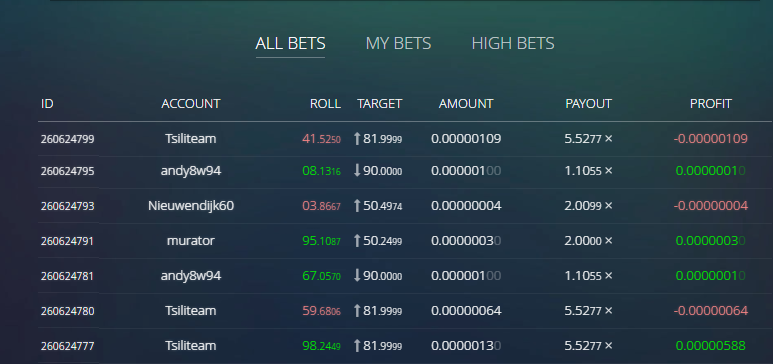Open bet ID 260624781

68,276
